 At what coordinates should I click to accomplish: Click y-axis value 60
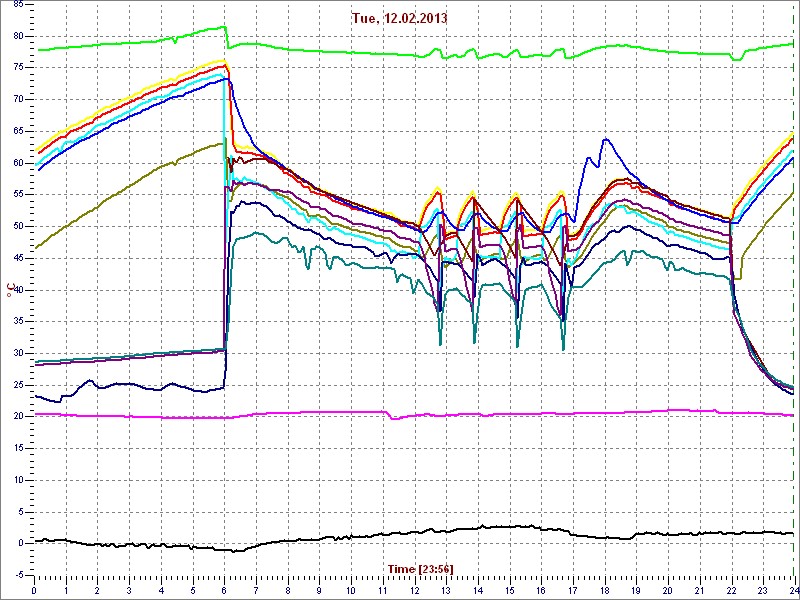click(x=18, y=163)
